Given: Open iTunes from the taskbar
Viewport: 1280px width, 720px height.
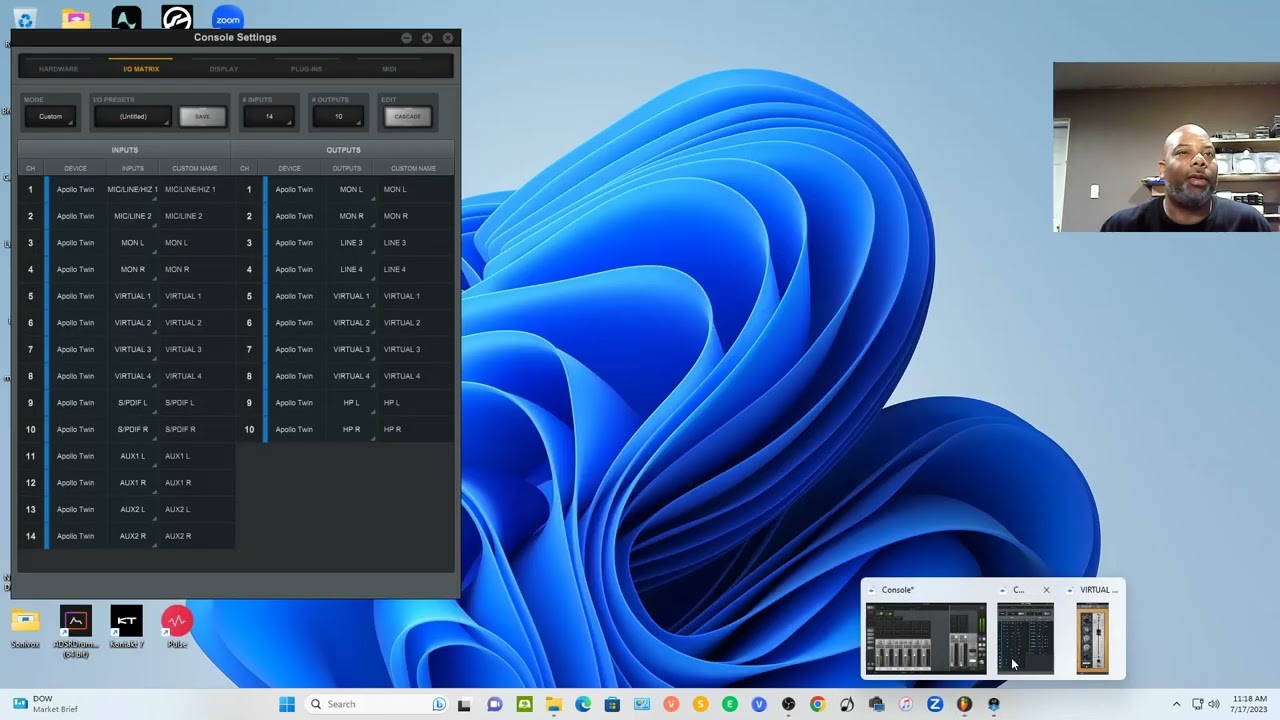Looking at the screenshot, I should point(905,704).
